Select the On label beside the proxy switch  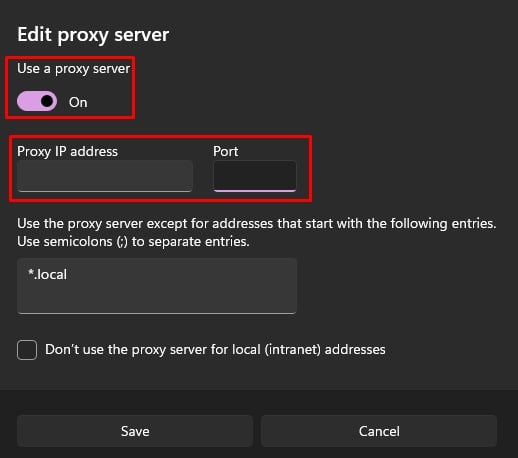[78, 102]
